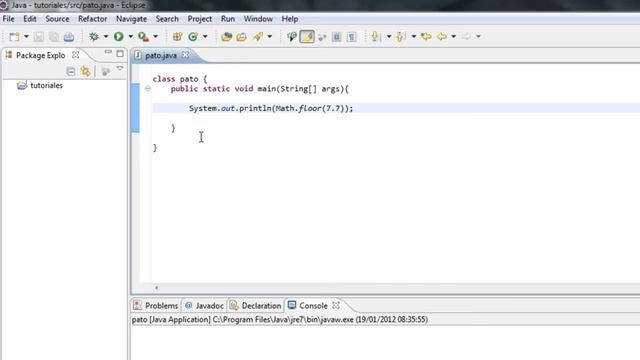Open the Edit menu
Viewport: 640px width, 360px height.
point(30,19)
